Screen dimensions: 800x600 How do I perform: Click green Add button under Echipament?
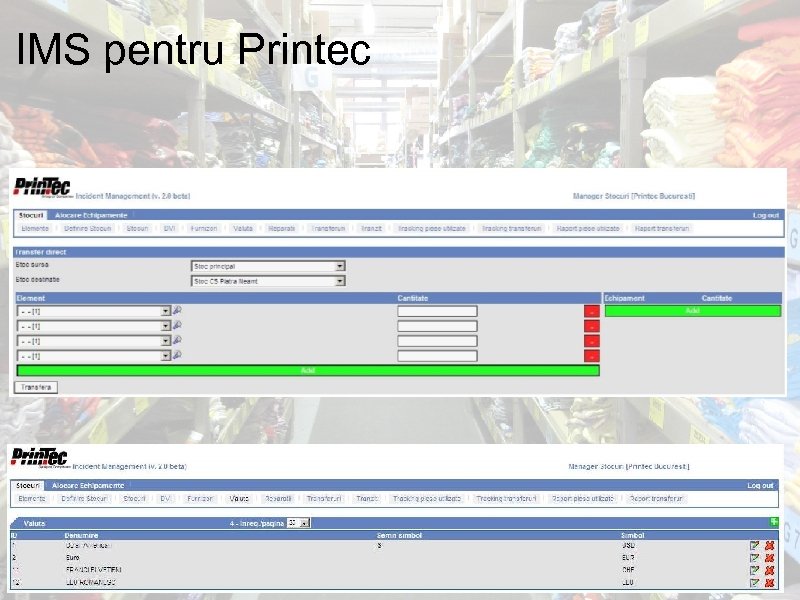click(x=693, y=311)
